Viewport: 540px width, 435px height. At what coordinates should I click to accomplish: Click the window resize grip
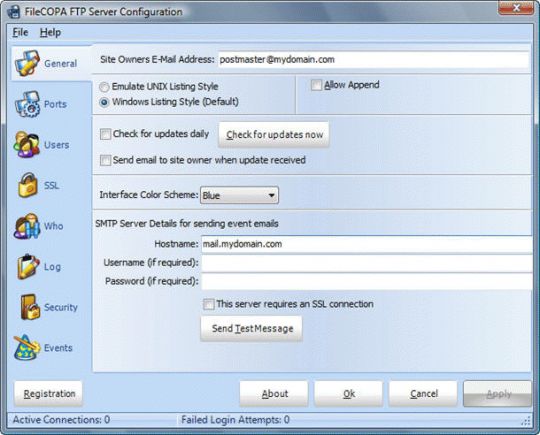click(527, 421)
